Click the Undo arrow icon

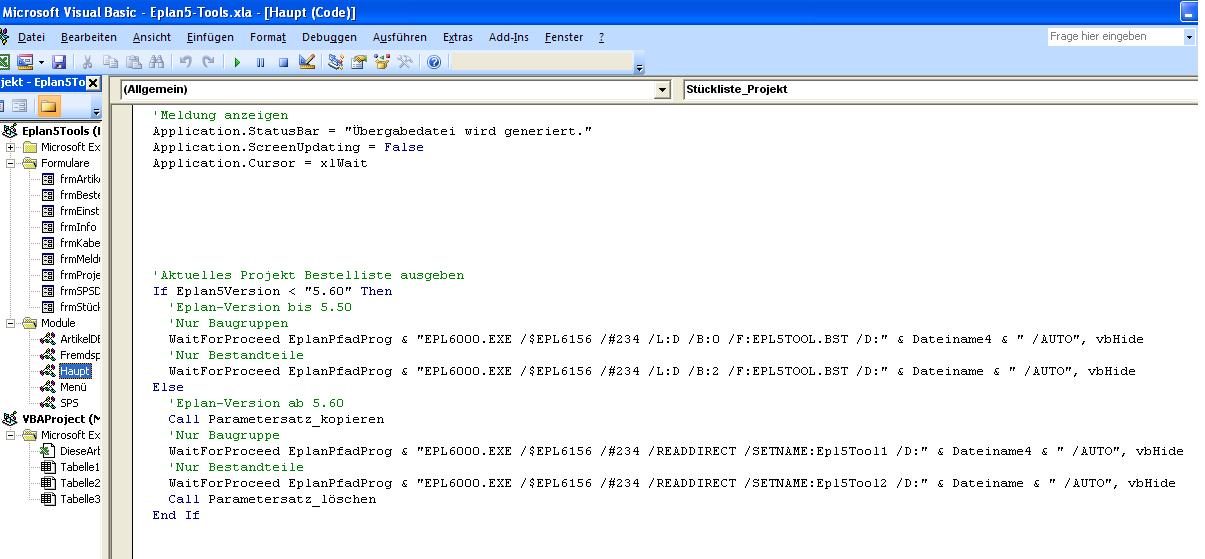186,62
